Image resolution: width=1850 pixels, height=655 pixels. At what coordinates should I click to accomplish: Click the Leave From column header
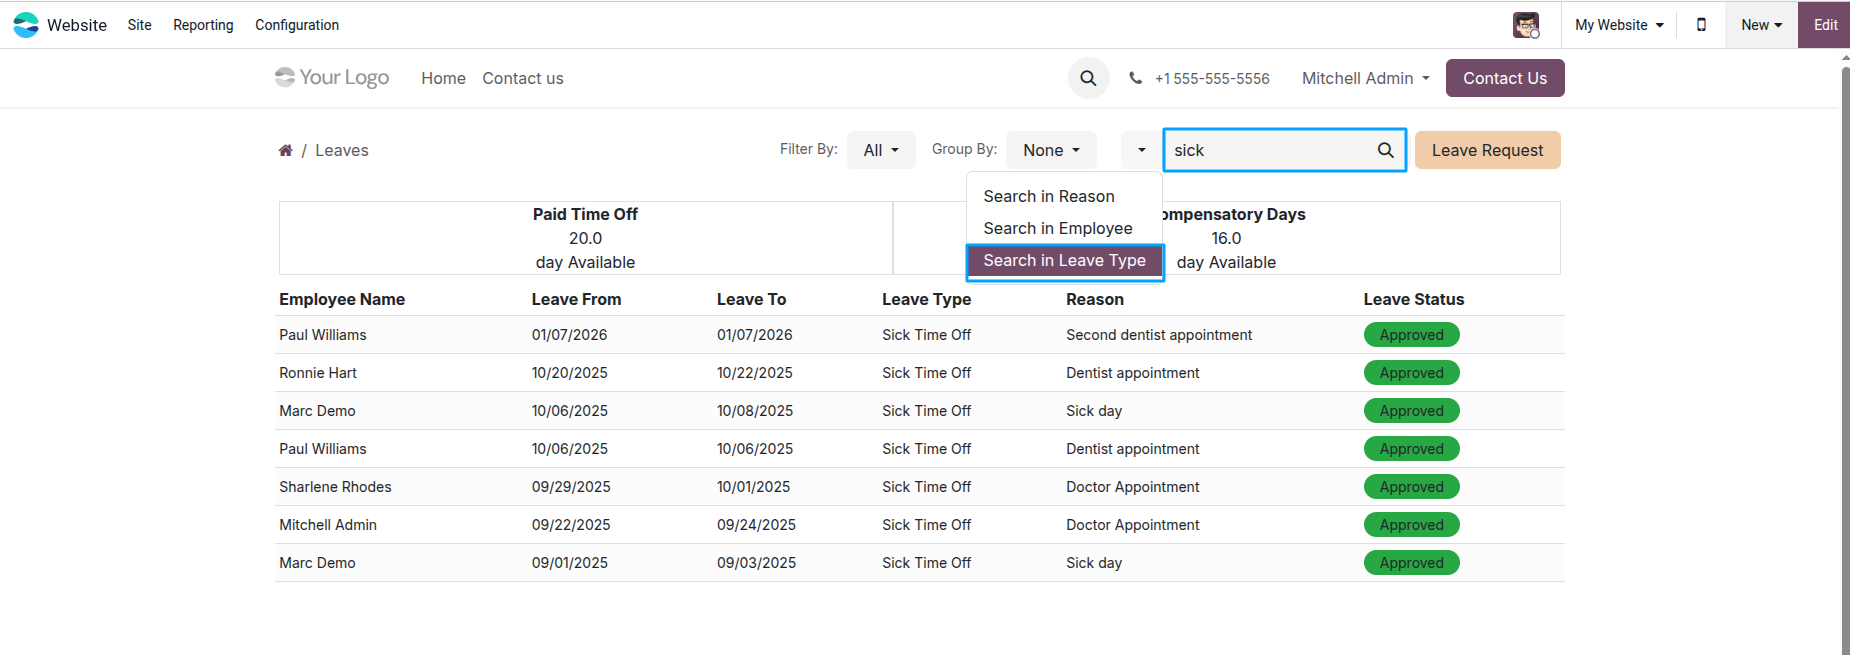(x=576, y=299)
